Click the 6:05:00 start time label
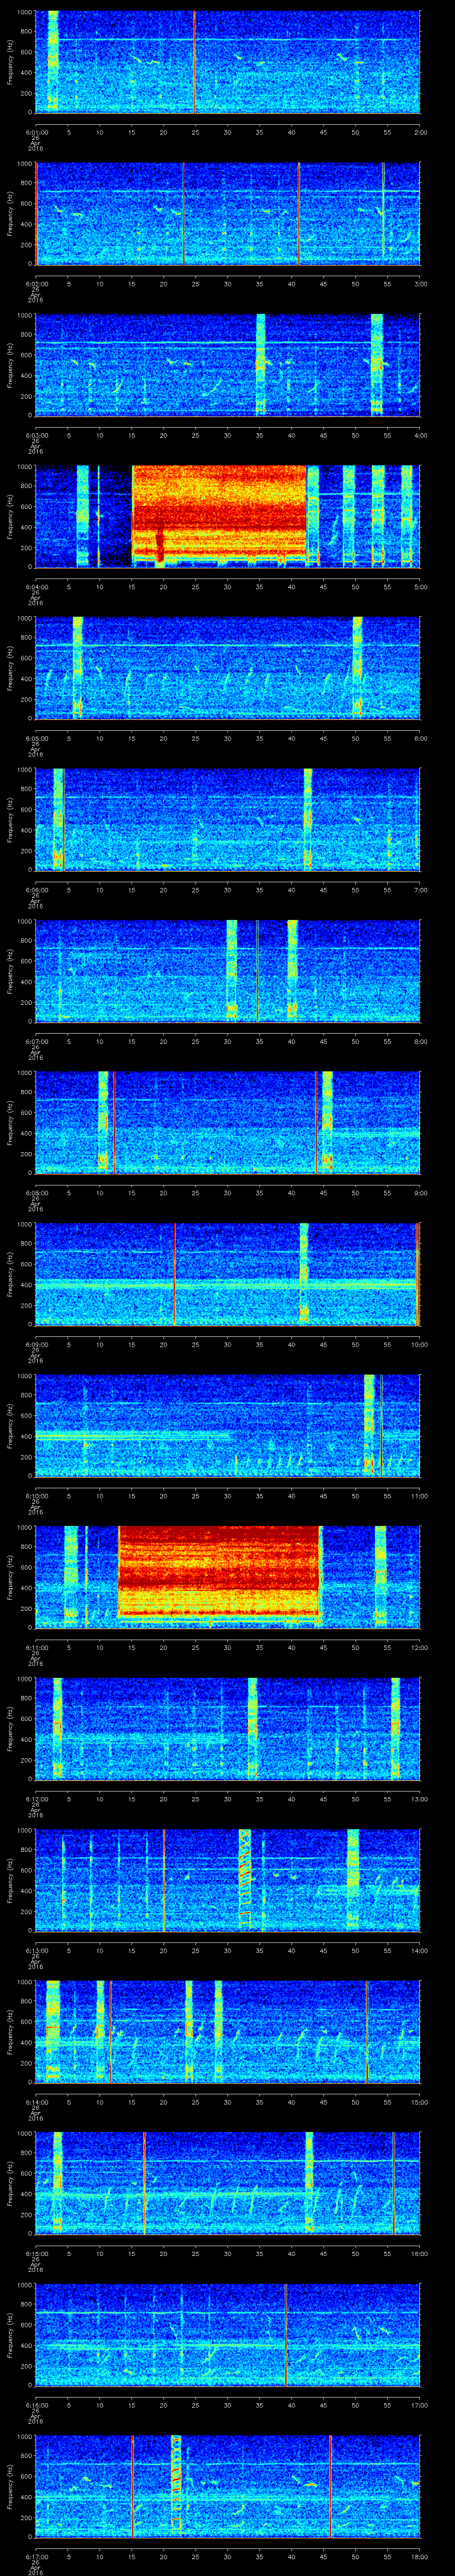The image size is (455, 2576). [x=36, y=738]
